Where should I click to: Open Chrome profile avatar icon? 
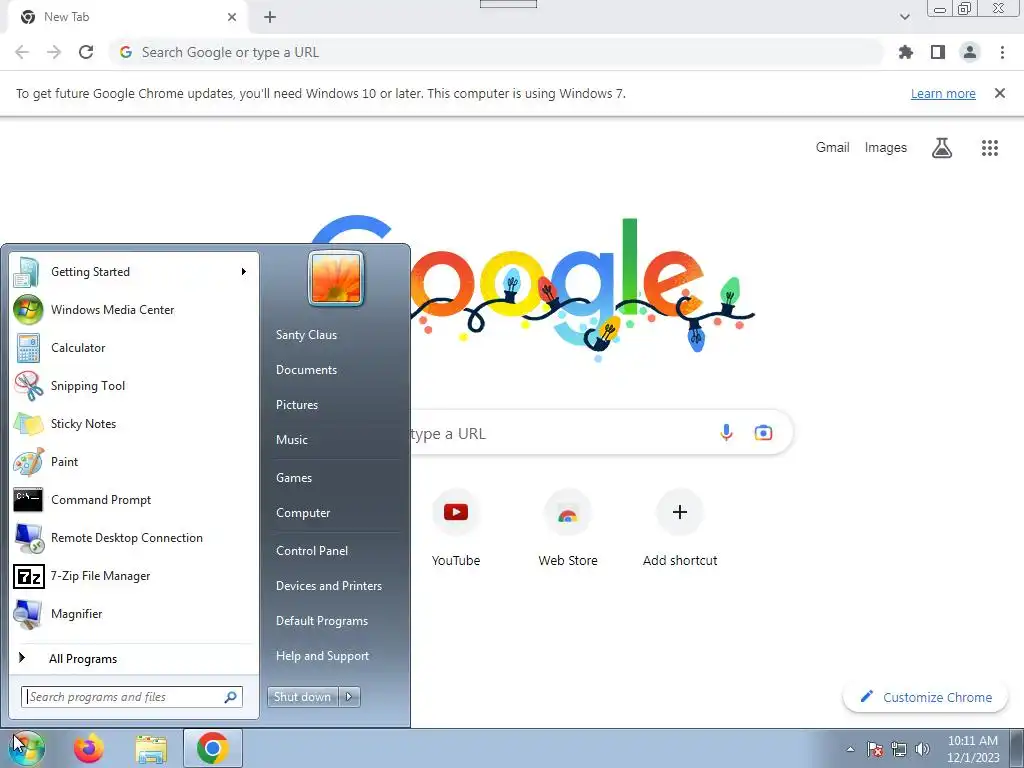tap(970, 52)
